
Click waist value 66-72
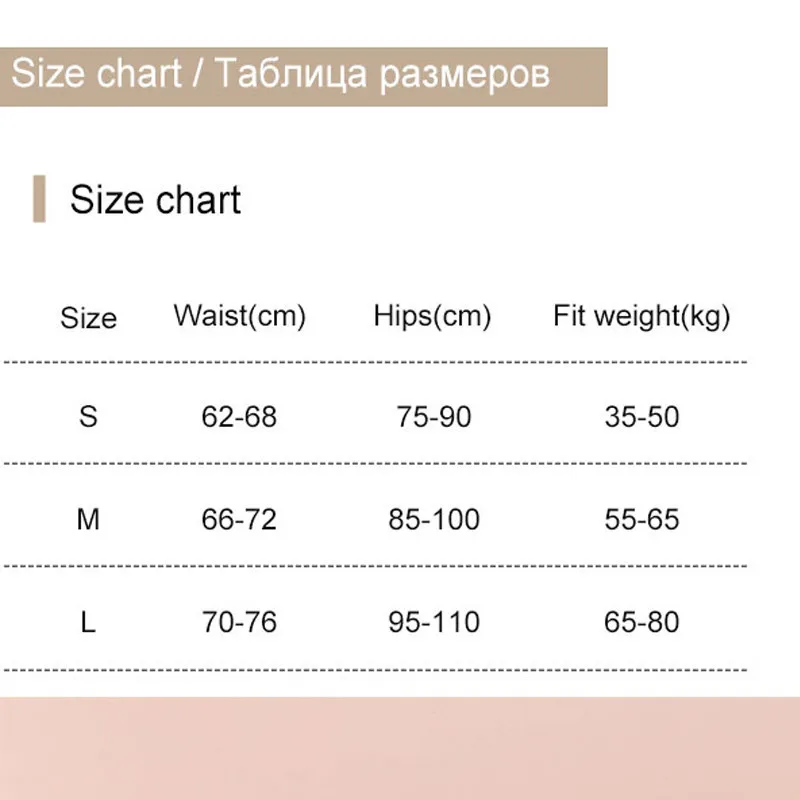coord(239,519)
